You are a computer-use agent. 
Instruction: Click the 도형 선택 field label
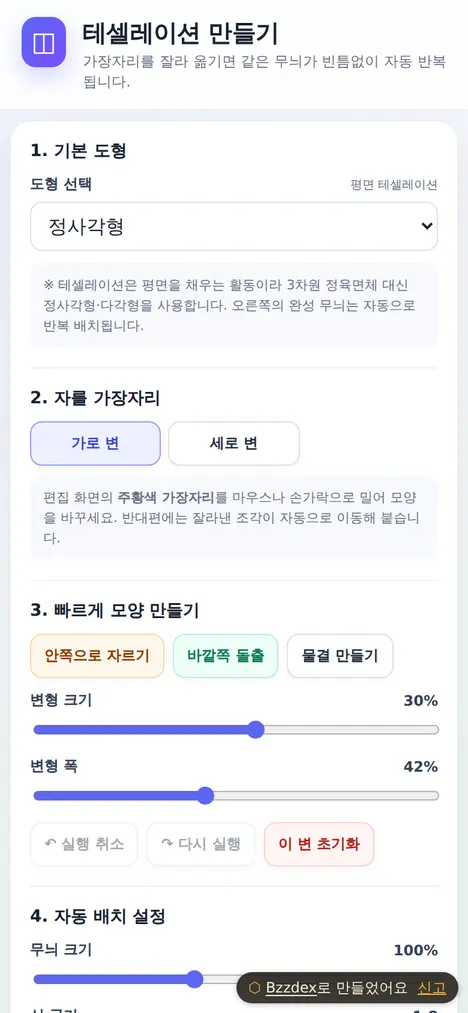[x=61, y=185]
